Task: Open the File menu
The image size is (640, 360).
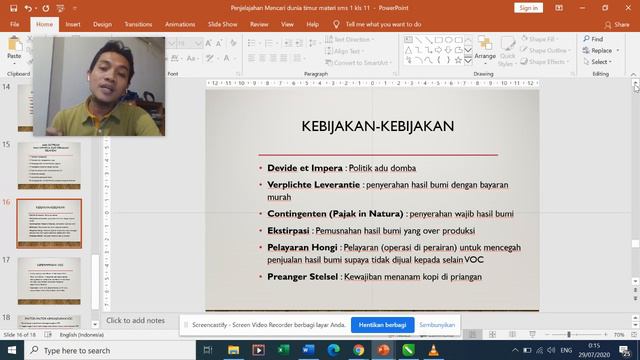Action: [15, 24]
